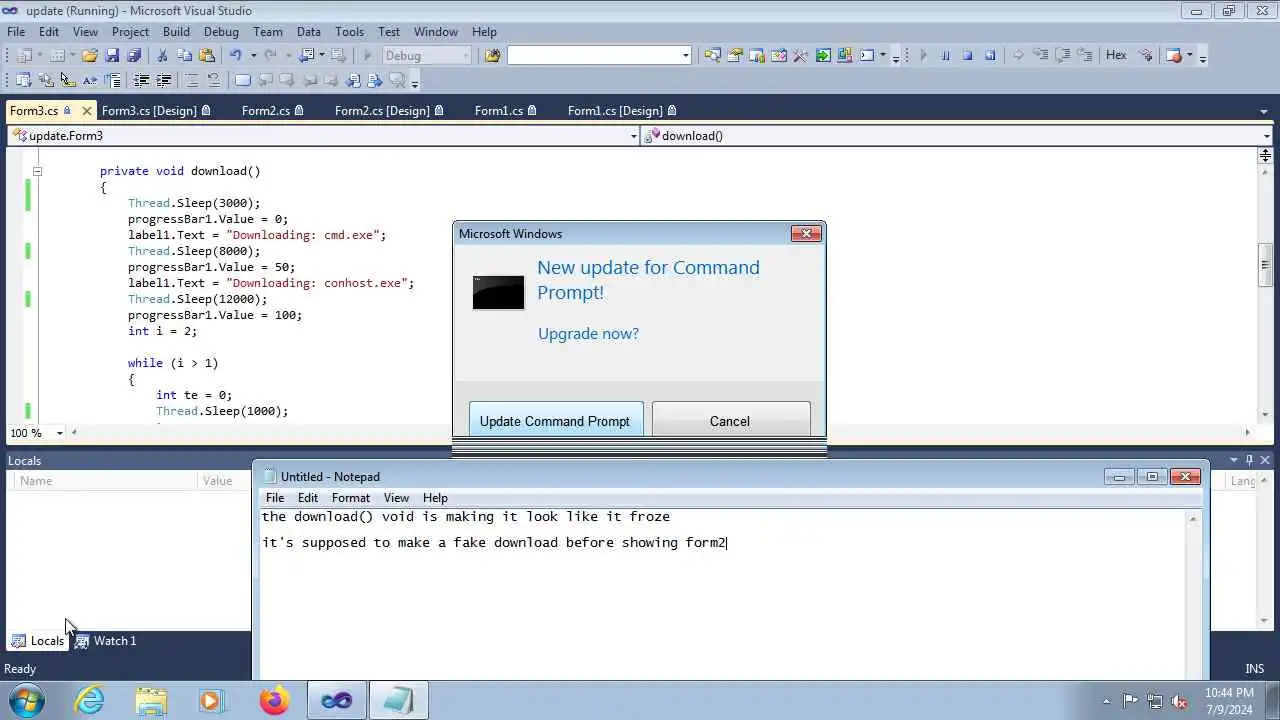Toggle Hex display in debug toolbar
The image size is (1280, 720).
pos(1116,56)
